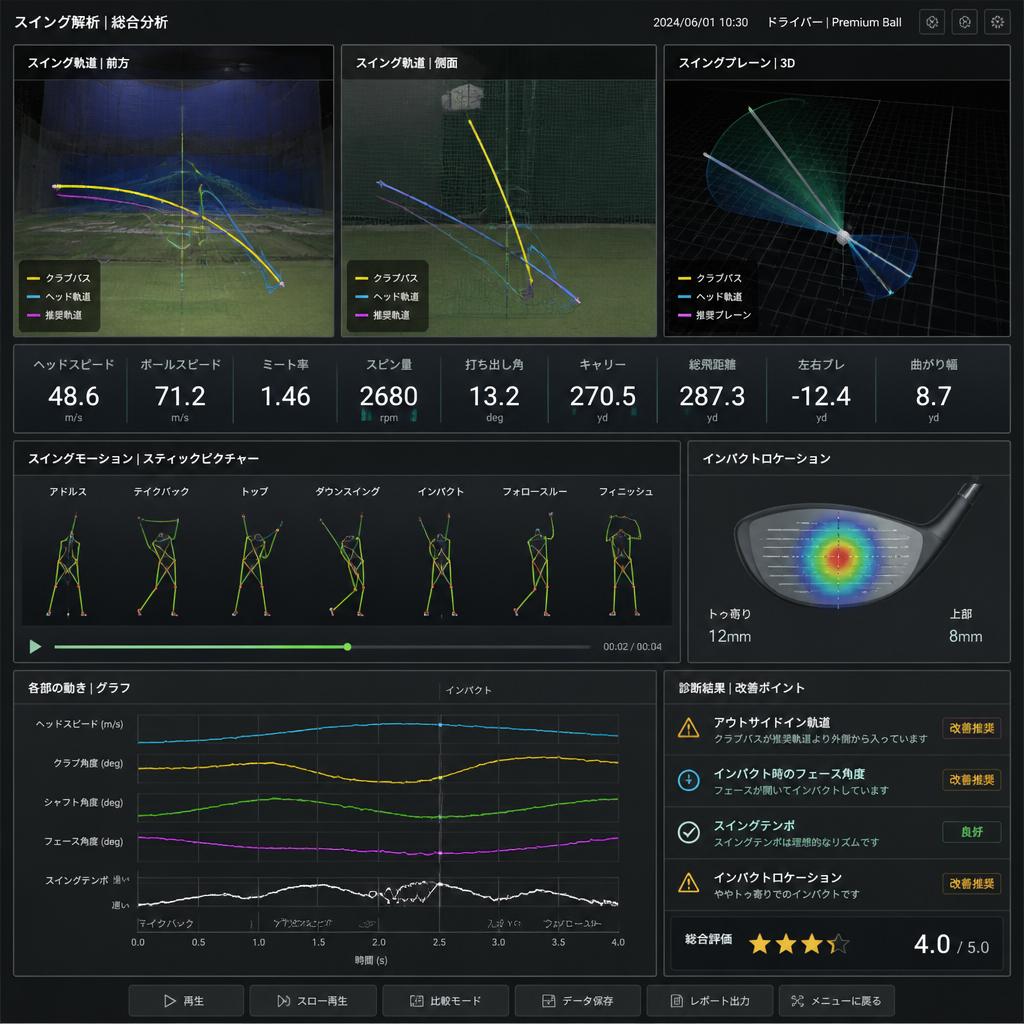
Task: Export a report with レポート出力
Action: point(709,1000)
